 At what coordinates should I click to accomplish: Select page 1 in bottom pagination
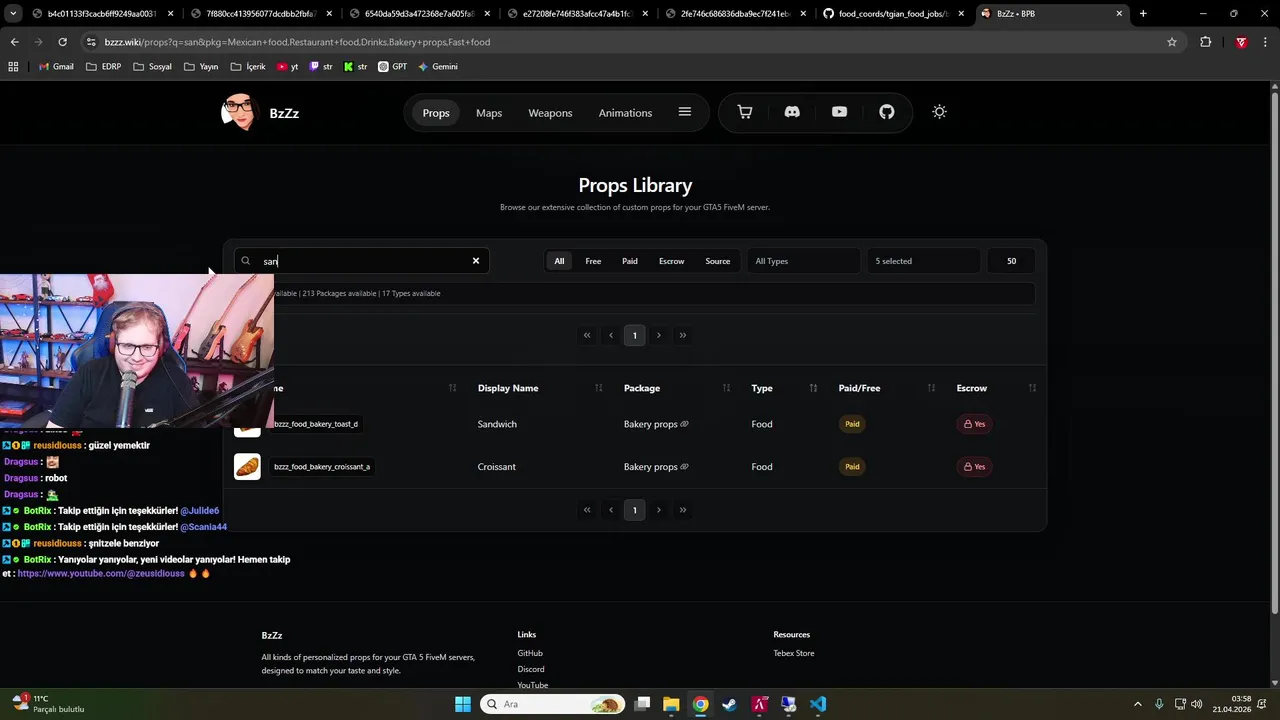point(634,510)
